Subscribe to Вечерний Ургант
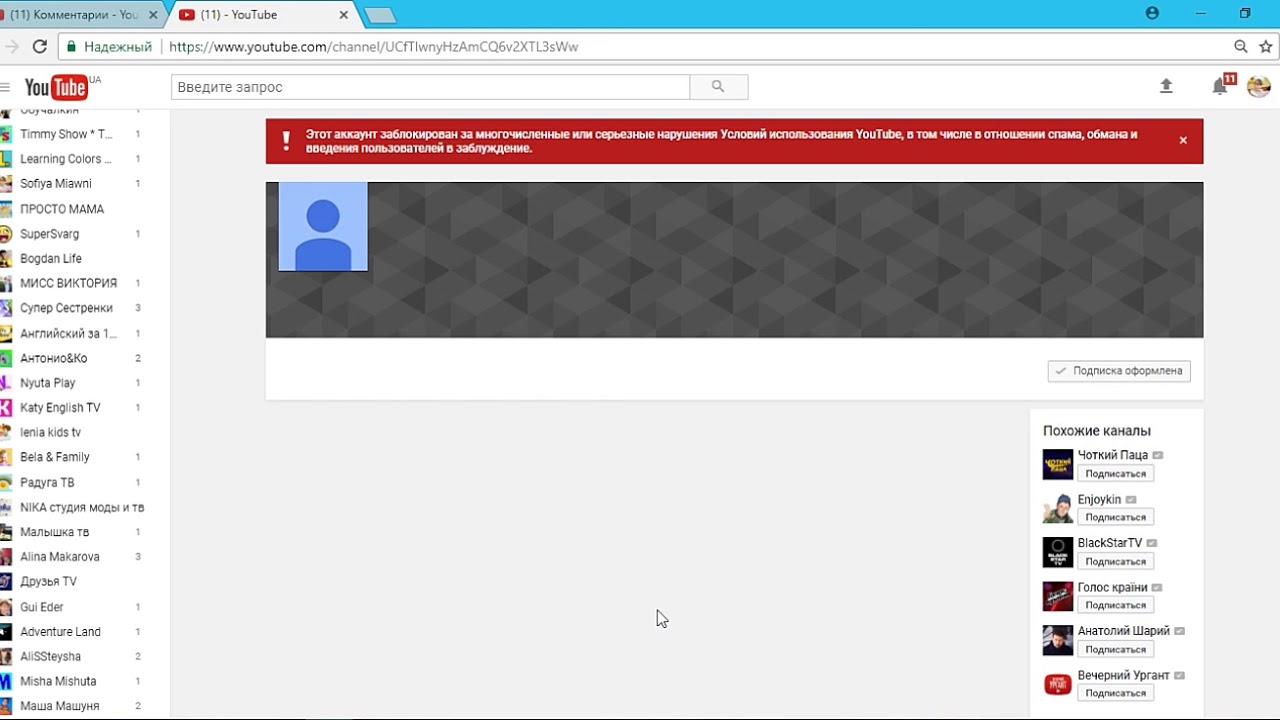1280x720 pixels. pos(1116,694)
